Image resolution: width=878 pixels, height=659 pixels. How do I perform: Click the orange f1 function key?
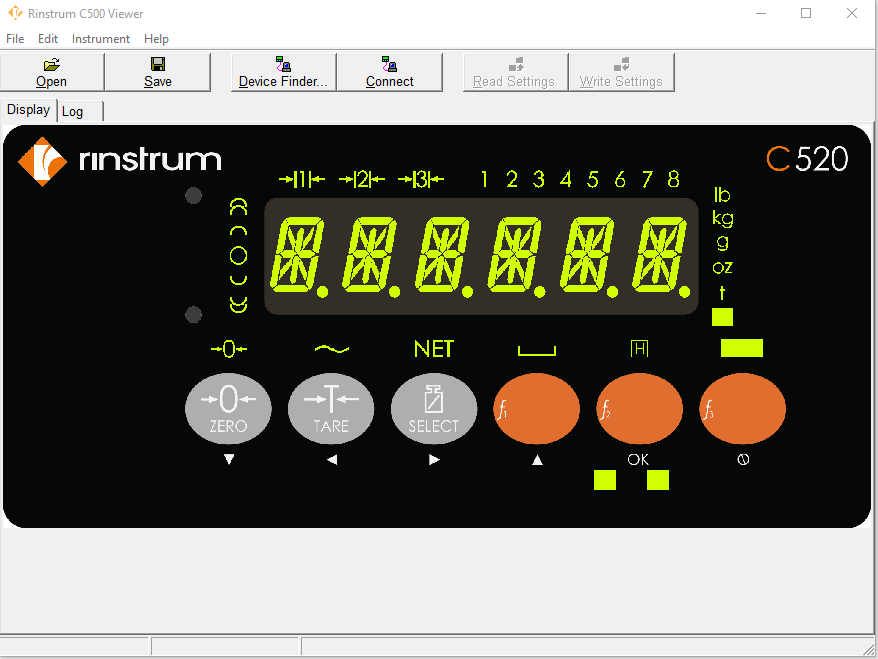click(536, 409)
